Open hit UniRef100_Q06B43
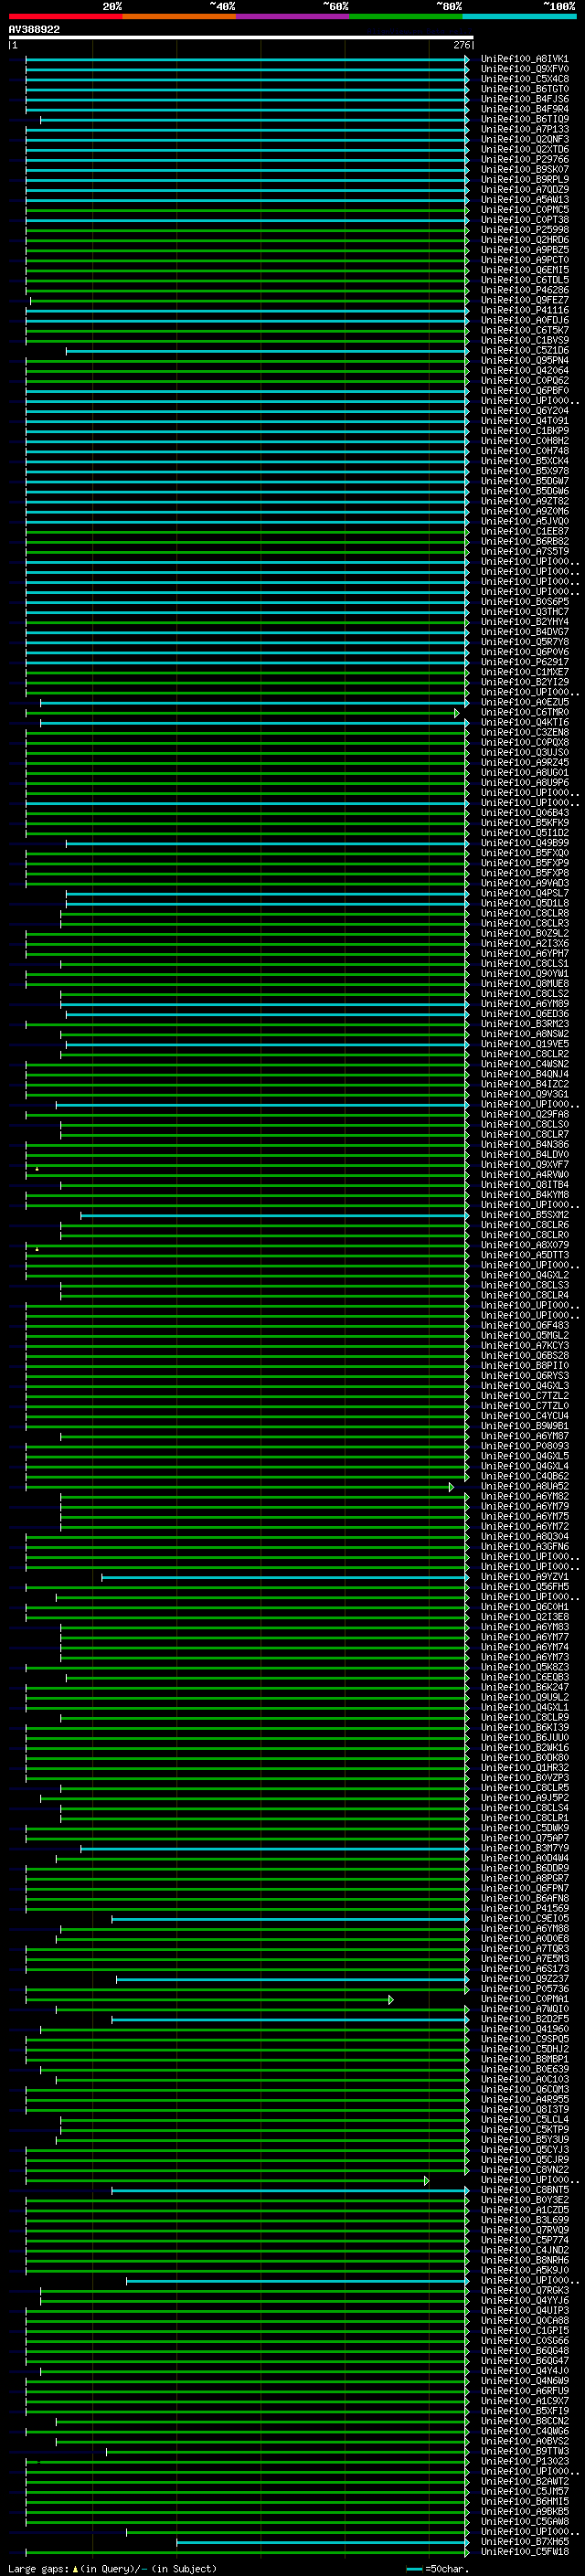Screen dimensions: 585x2576 (x=525, y=813)
